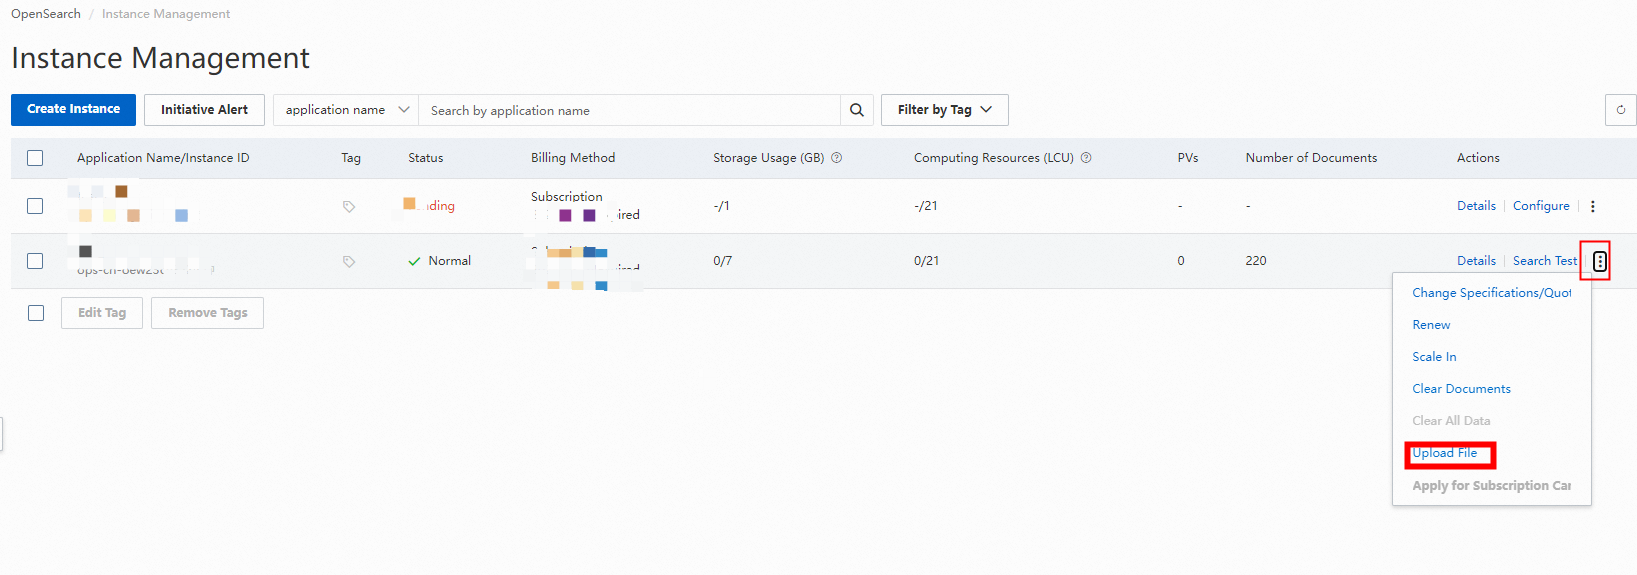1637x575 pixels.
Task: Click Apply for Subscription menu entry
Action: [1492, 485]
